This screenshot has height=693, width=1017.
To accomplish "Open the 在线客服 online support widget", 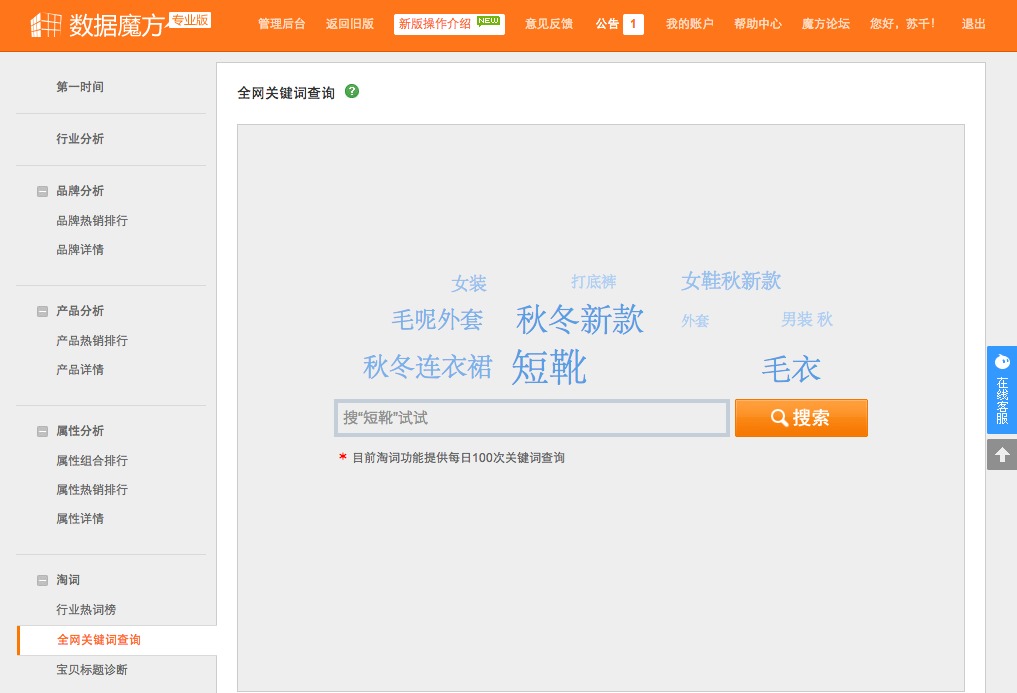I will click(1002, 389).
